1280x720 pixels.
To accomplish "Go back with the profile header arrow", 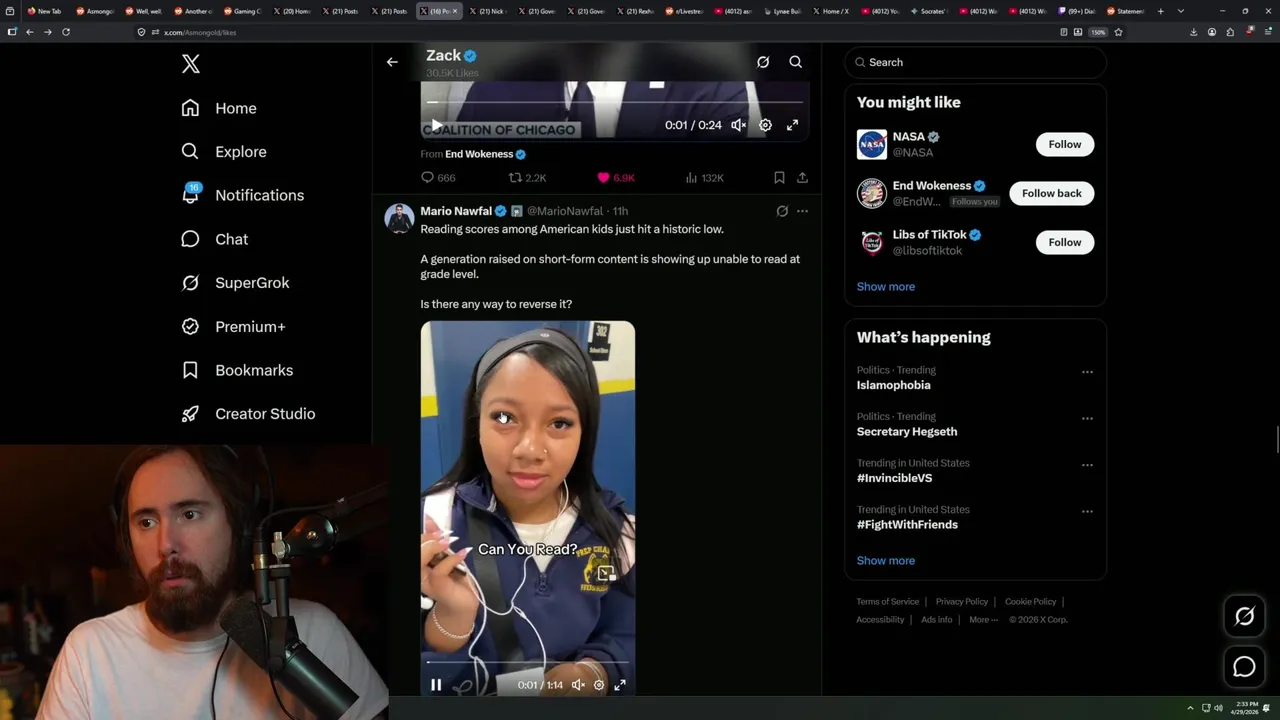I will click(x=392, y=62).
